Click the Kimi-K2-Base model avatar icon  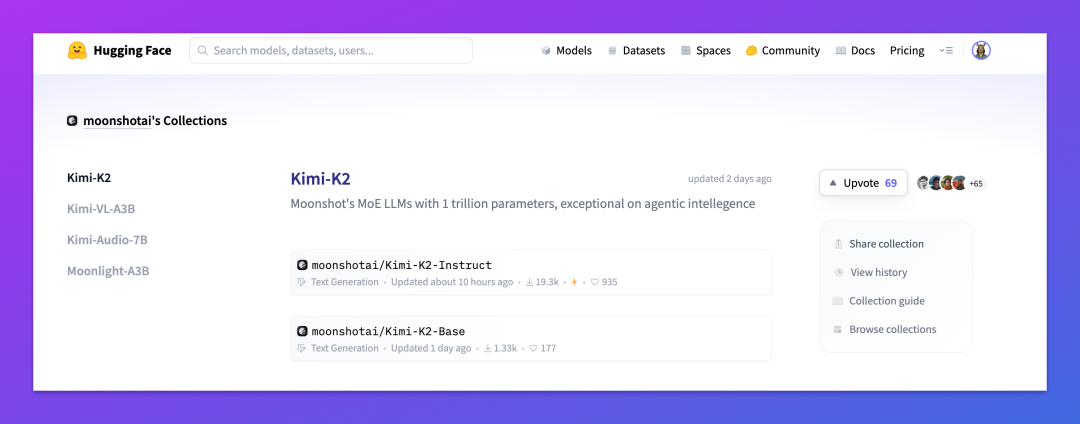click(302, 331)
